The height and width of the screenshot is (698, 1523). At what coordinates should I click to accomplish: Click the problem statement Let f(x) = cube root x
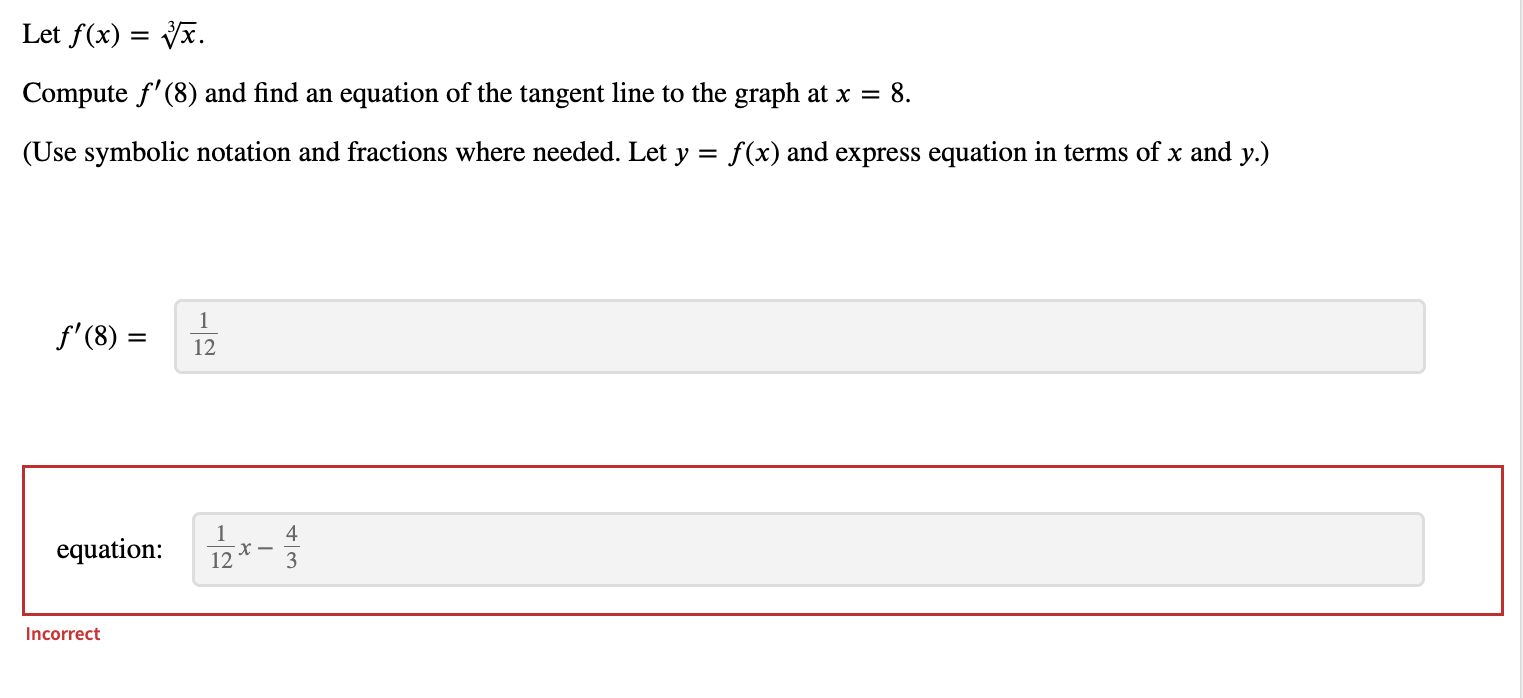pyautogui.click(x=110, y=32)
